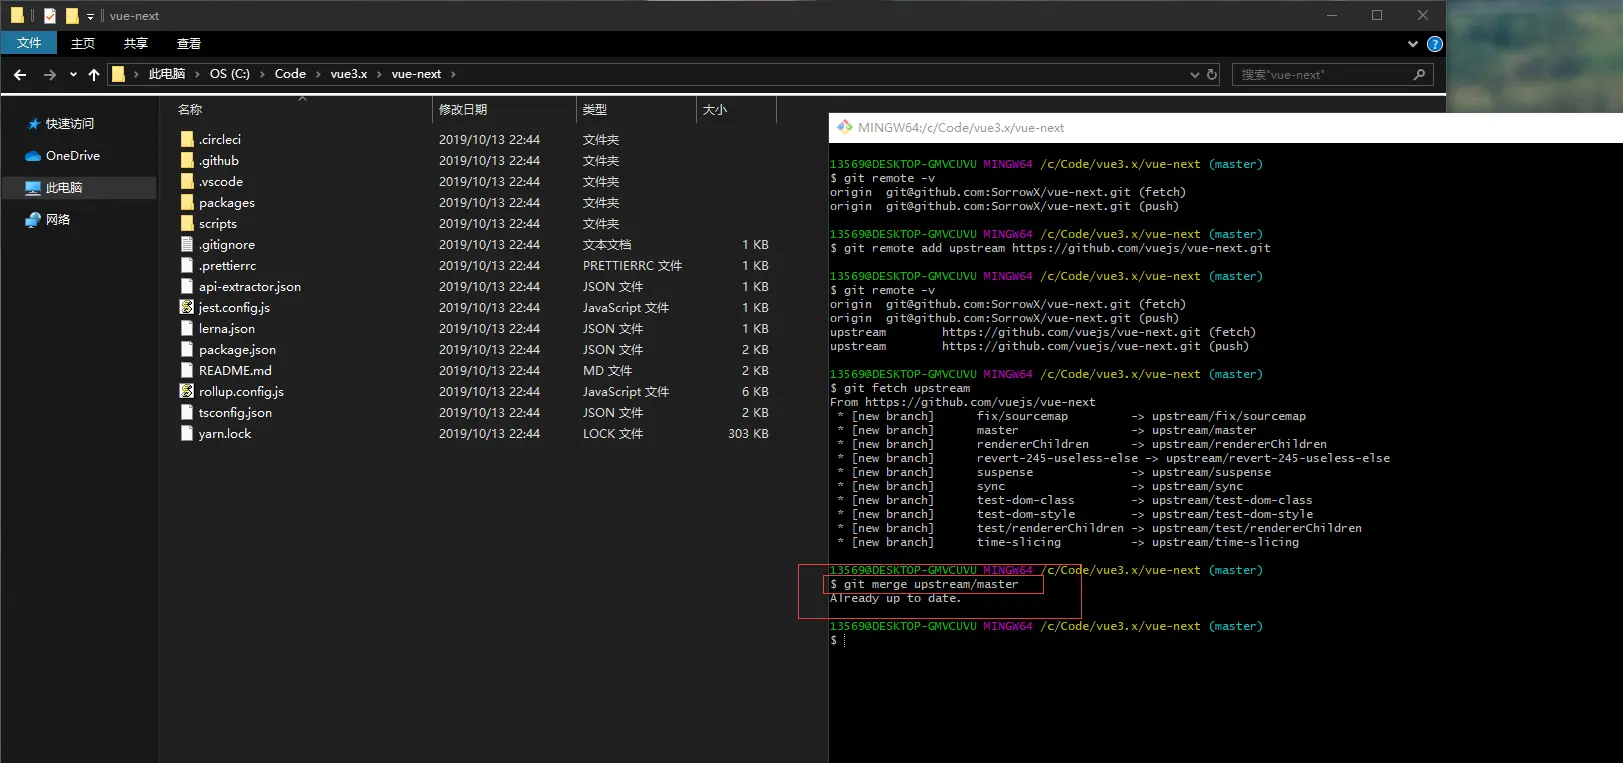The height and width of the screenshot is (763, 1623).
Task: Select the rollup.config.js script icon
Action: [x=187, y=391]
